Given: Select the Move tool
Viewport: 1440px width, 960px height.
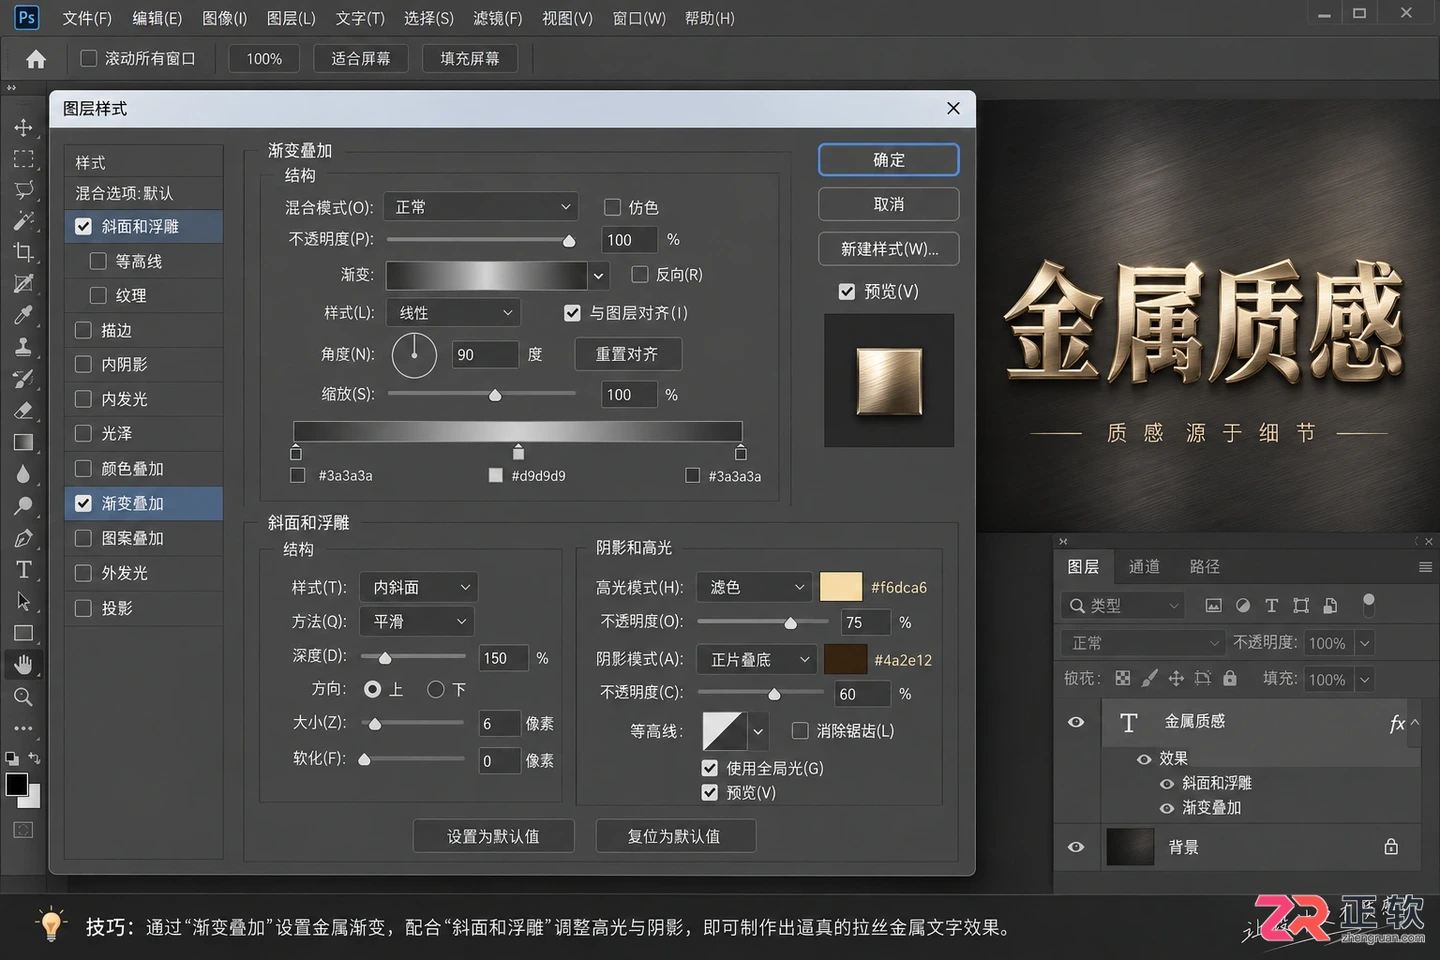Looking at the screenshot, I should click(24, 128).
